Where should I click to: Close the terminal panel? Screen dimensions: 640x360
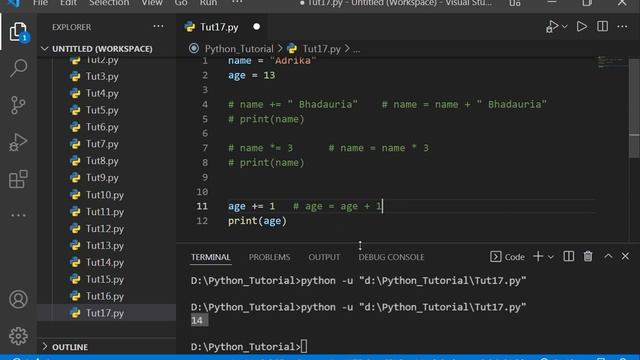(625, 256)
